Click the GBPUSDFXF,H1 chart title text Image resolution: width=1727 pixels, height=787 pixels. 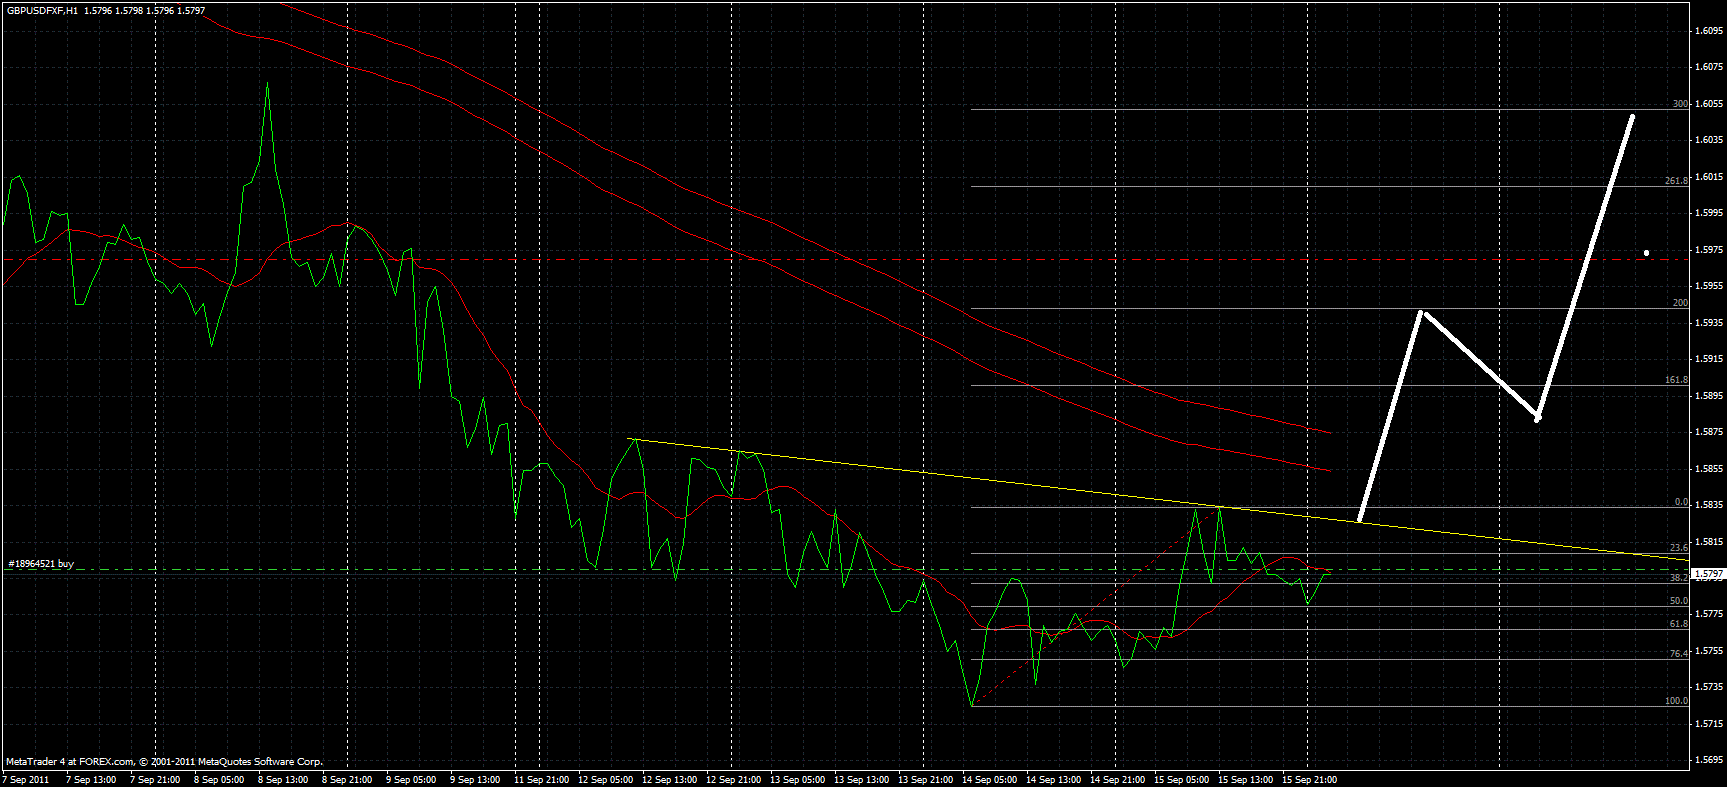pyautogui.click(x=43, y=11)
